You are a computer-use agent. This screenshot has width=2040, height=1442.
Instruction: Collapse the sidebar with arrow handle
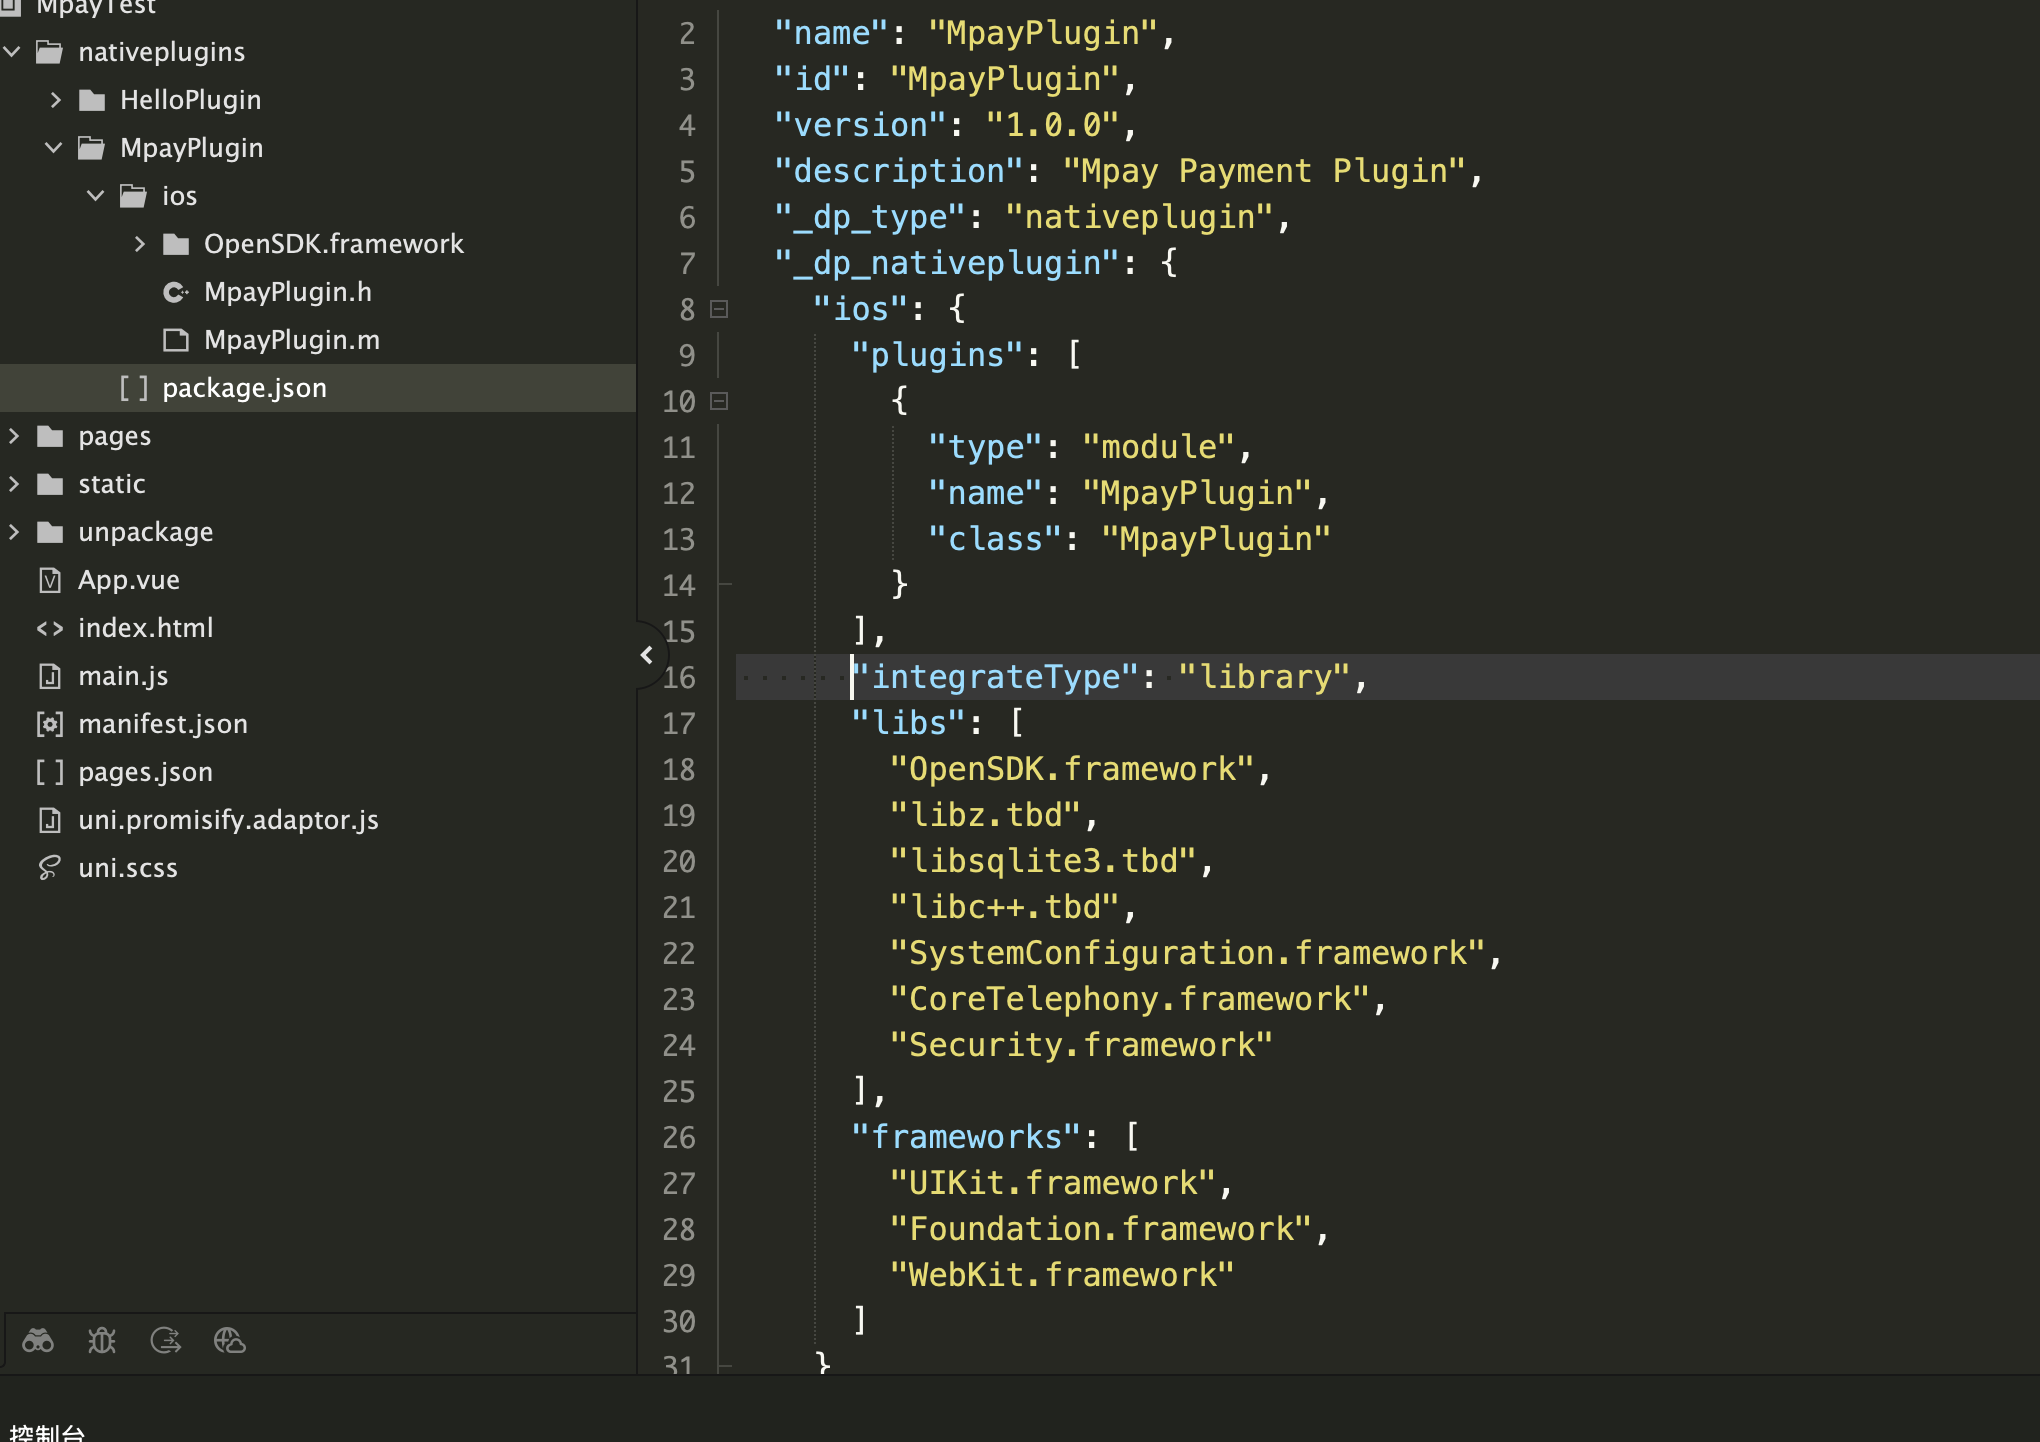point(647,655)
